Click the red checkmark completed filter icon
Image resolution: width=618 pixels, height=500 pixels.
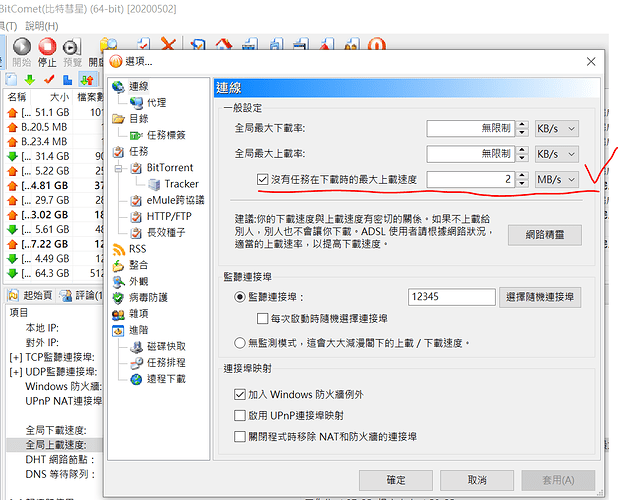(49, 80)
